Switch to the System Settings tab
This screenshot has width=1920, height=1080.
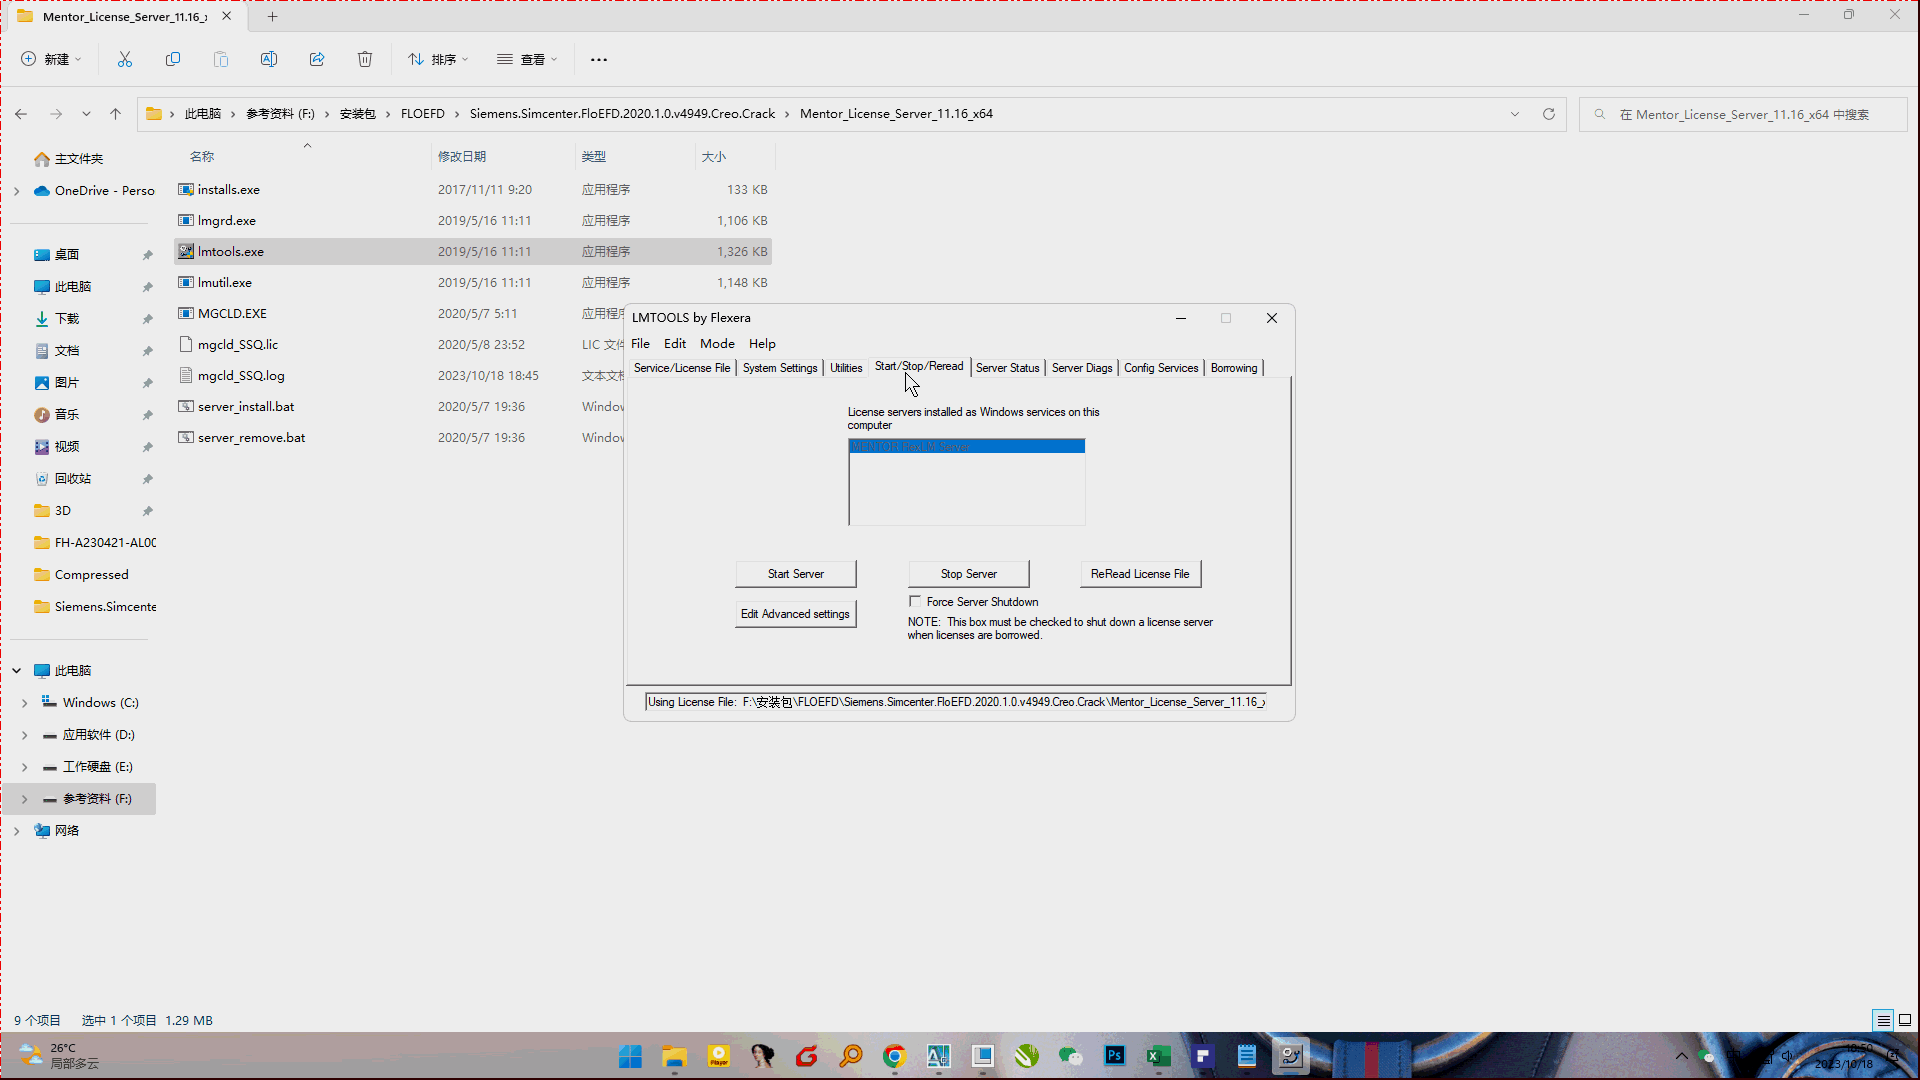tap(780, 368)
